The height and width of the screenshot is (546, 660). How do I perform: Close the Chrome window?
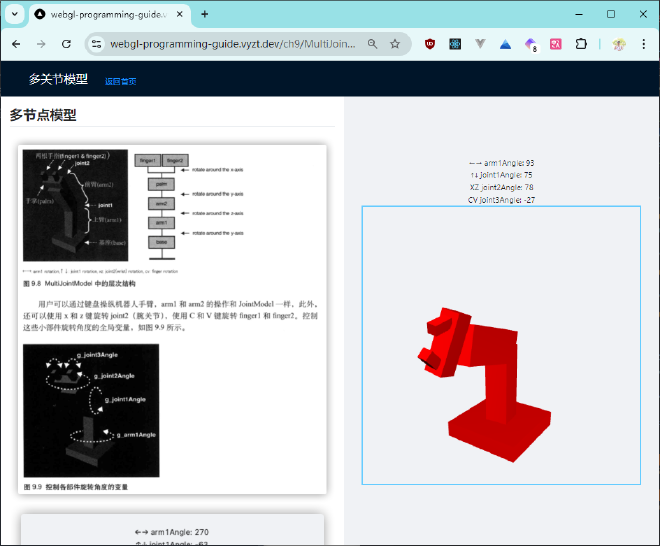(643, 14)
